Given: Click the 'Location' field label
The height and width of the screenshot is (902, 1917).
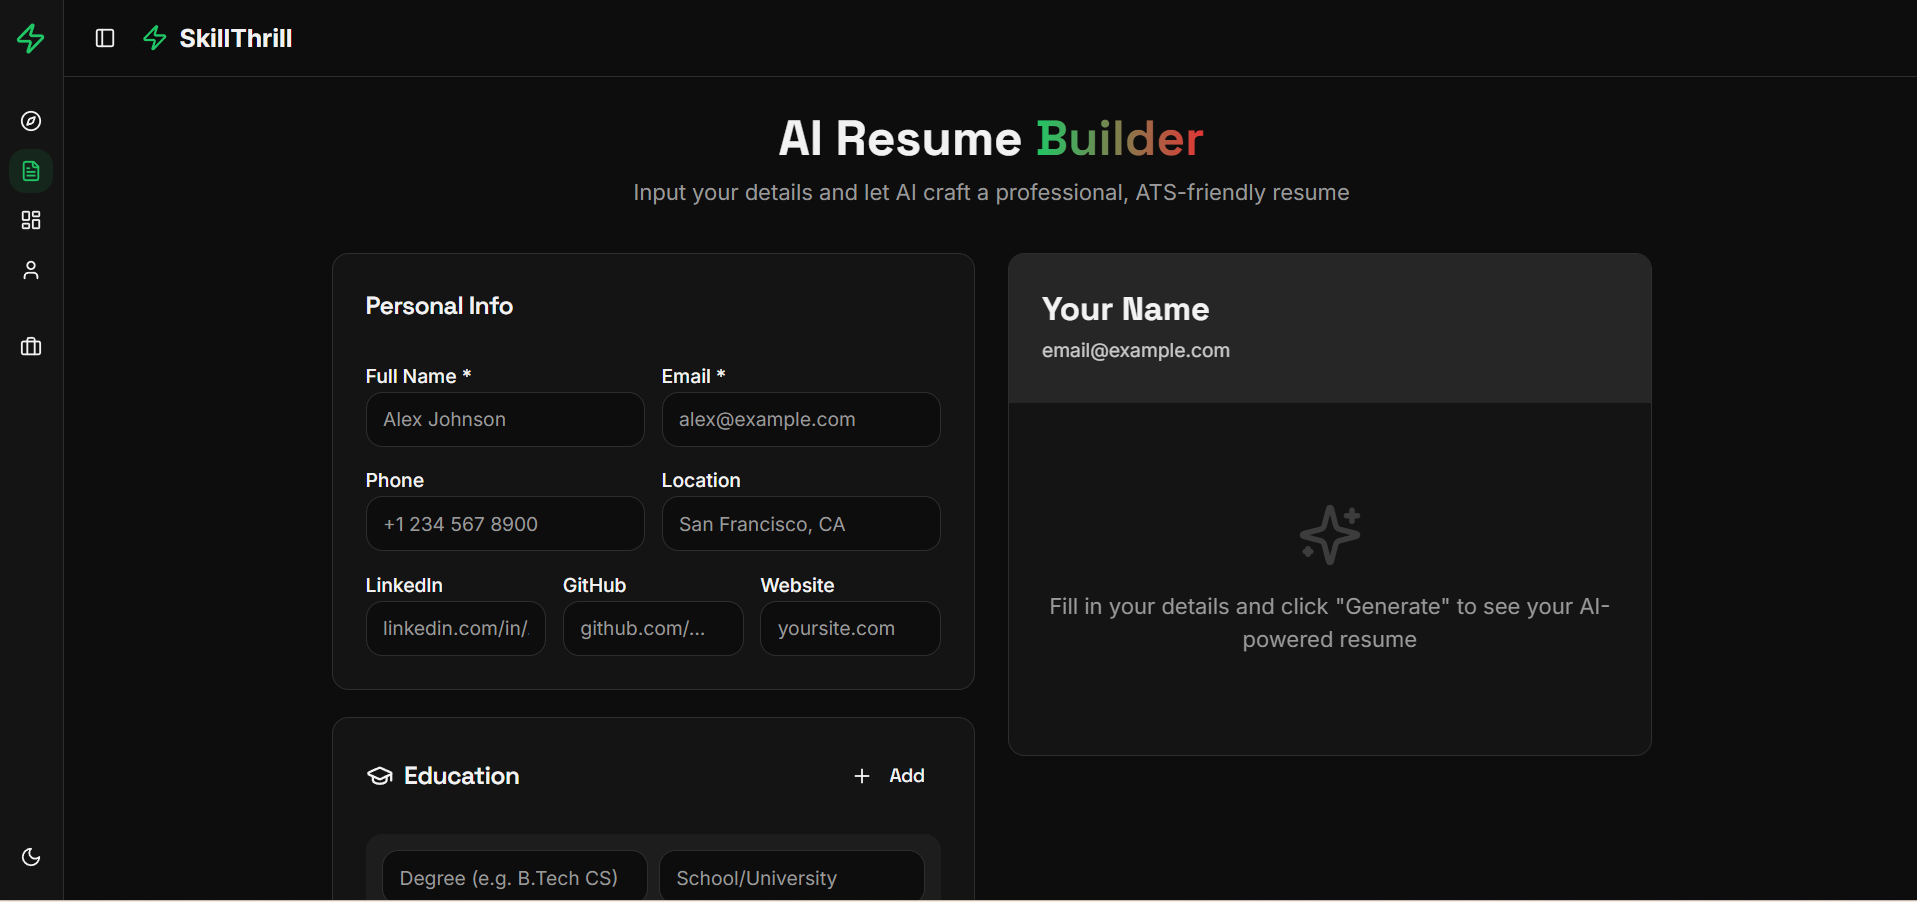Looking at the screenshot, I should click(701, 480).
